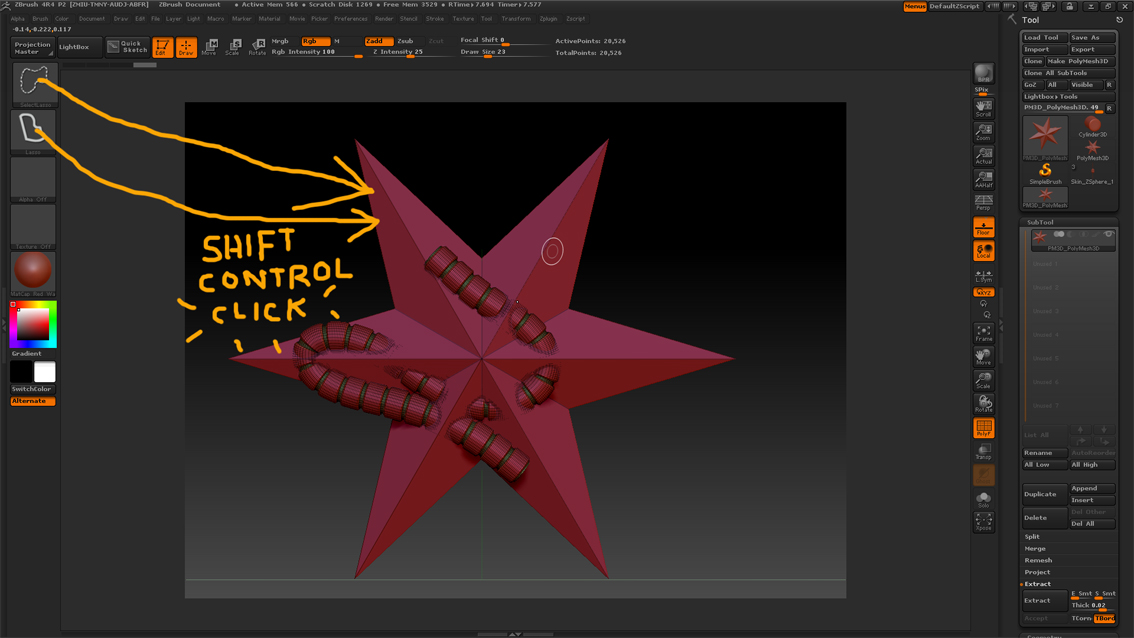
Task: Select the Move transform mode in top shelf
Action: click(209, 48)
